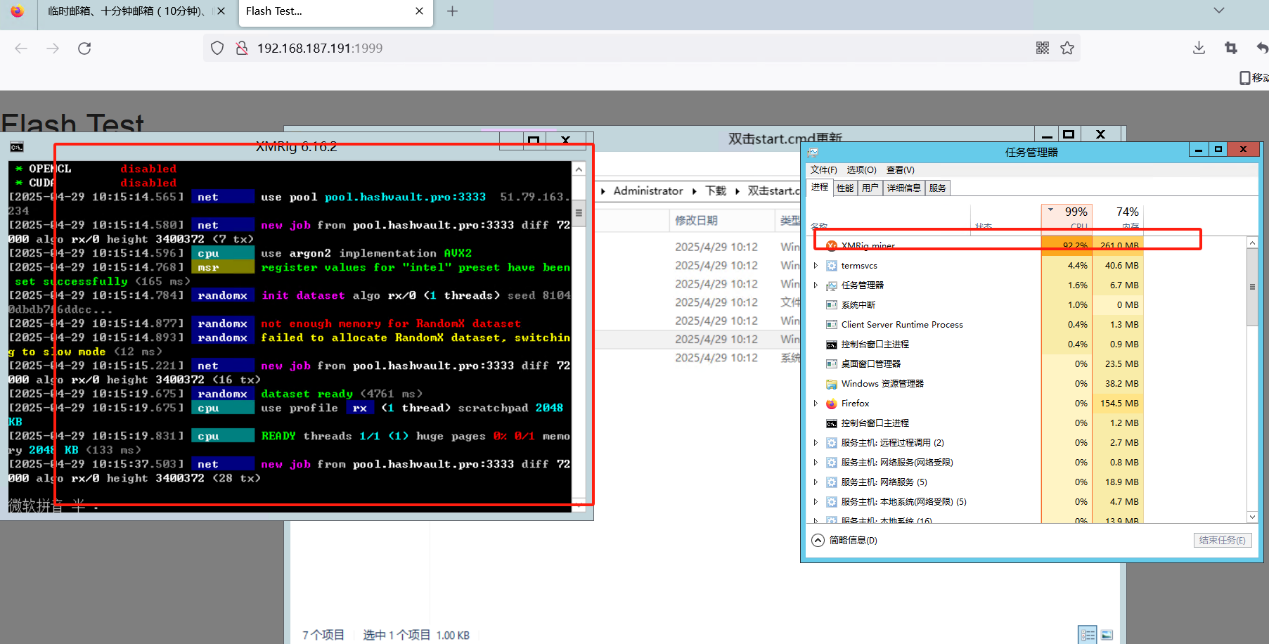Reload the Flash Test page
This screenshot has height=644, width=1269.
point(85,48)
